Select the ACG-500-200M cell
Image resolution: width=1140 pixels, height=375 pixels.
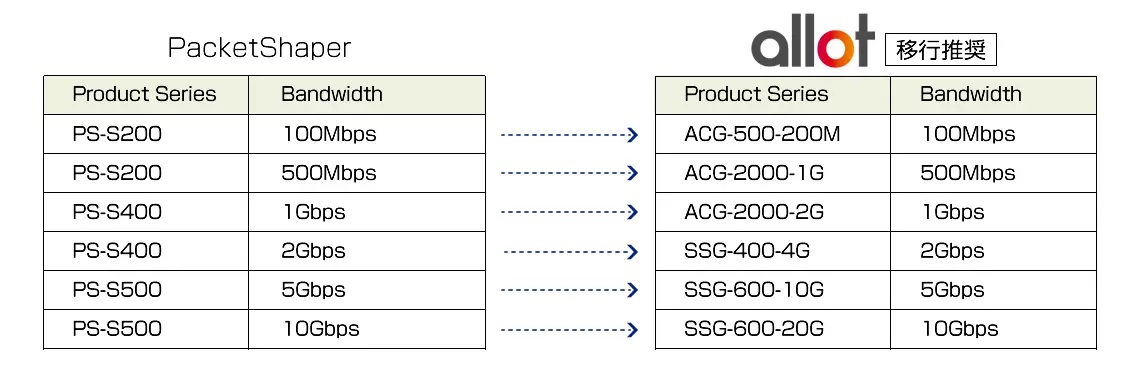773,134
